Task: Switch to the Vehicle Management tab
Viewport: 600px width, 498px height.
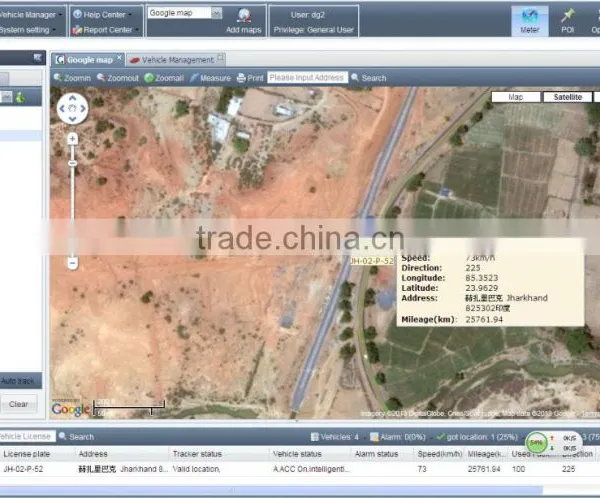Action: 176,60
